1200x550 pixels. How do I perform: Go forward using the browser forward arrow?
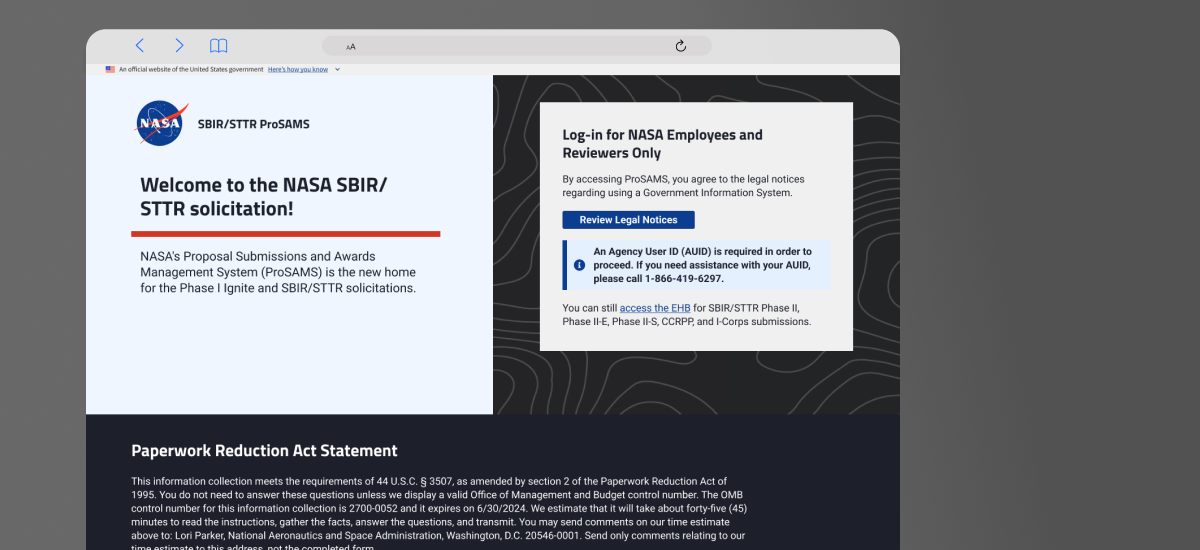[179, 45]
